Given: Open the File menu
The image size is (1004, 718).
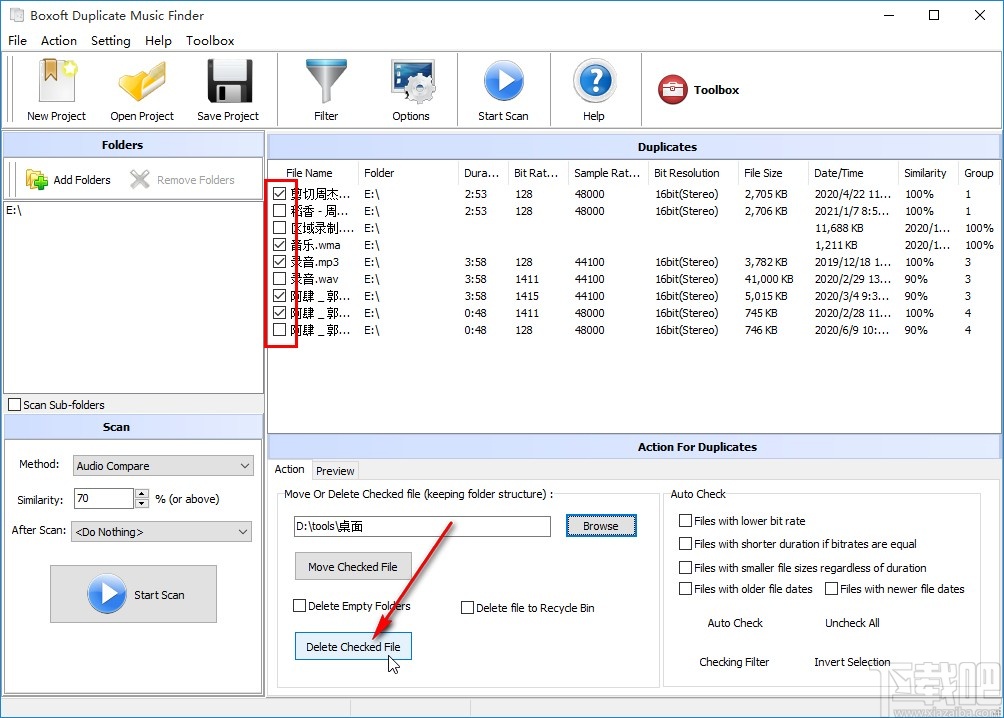Looking at the screenshot, I should (x=17, y=40).
